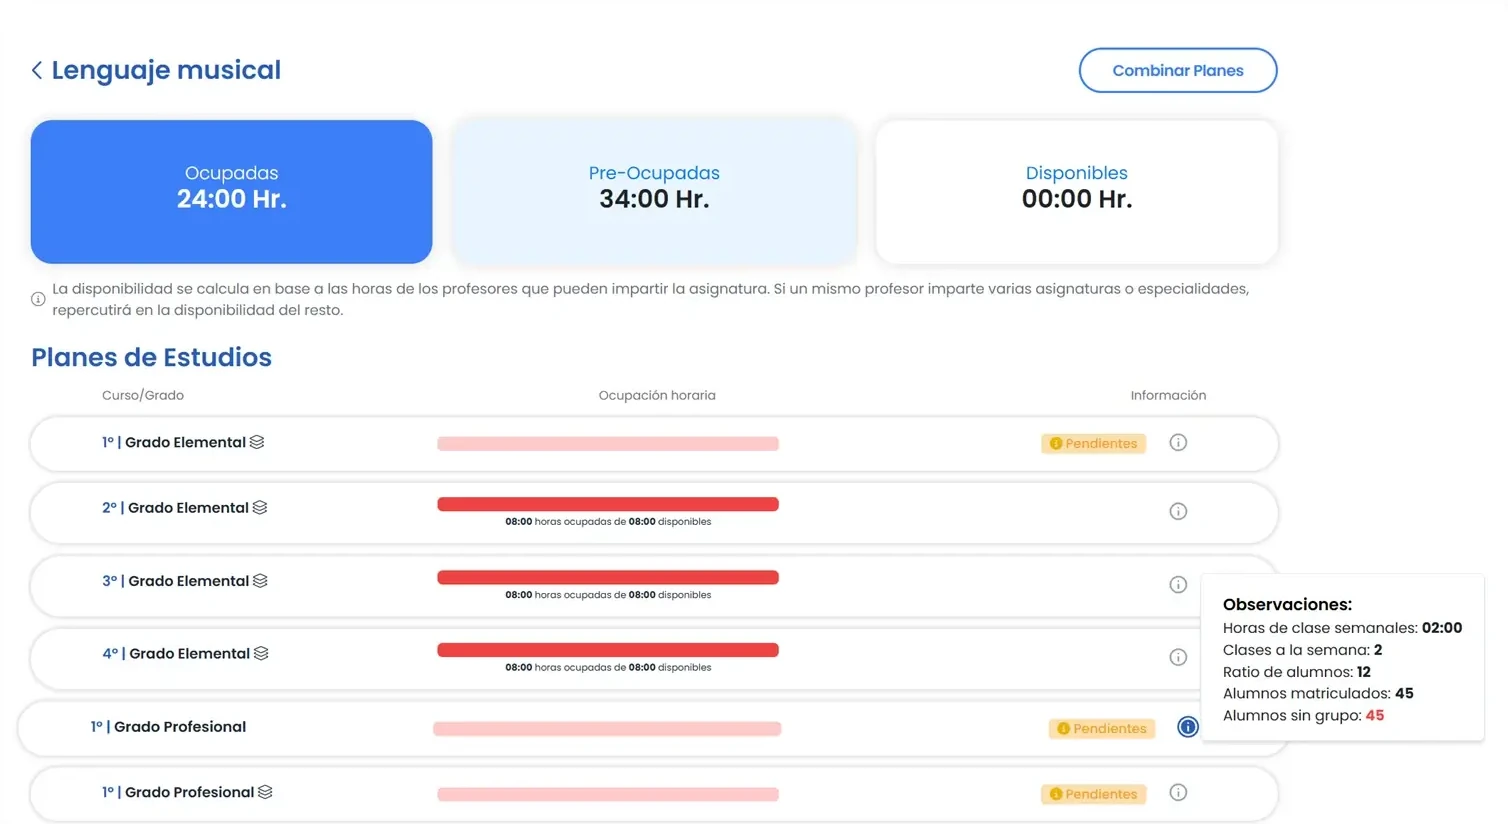Expand grouped plans for 4º Grado Elemental

(x=261, y=653)
